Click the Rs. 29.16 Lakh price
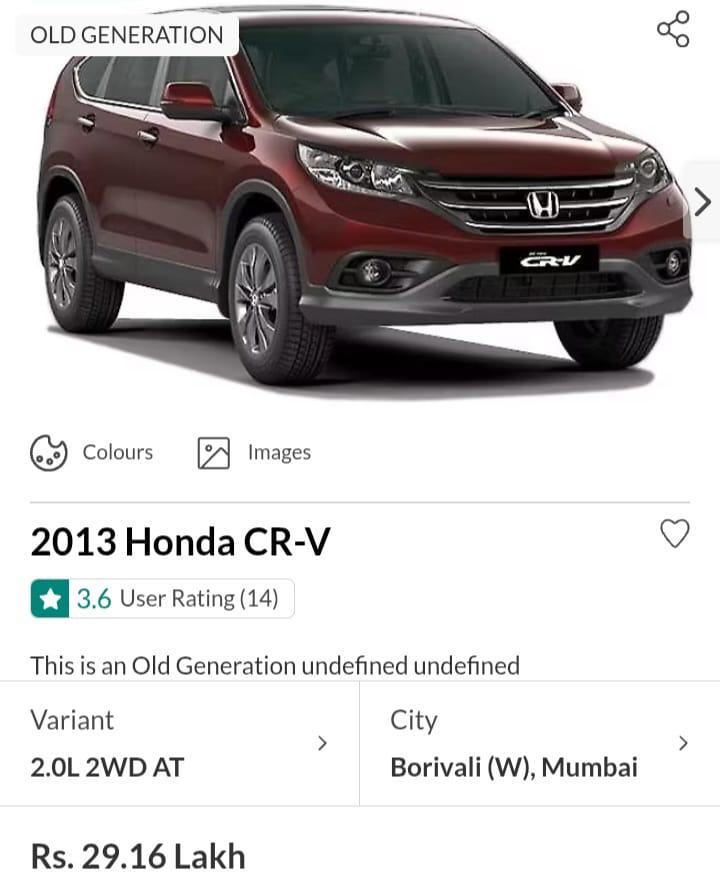 click(138, 856)
